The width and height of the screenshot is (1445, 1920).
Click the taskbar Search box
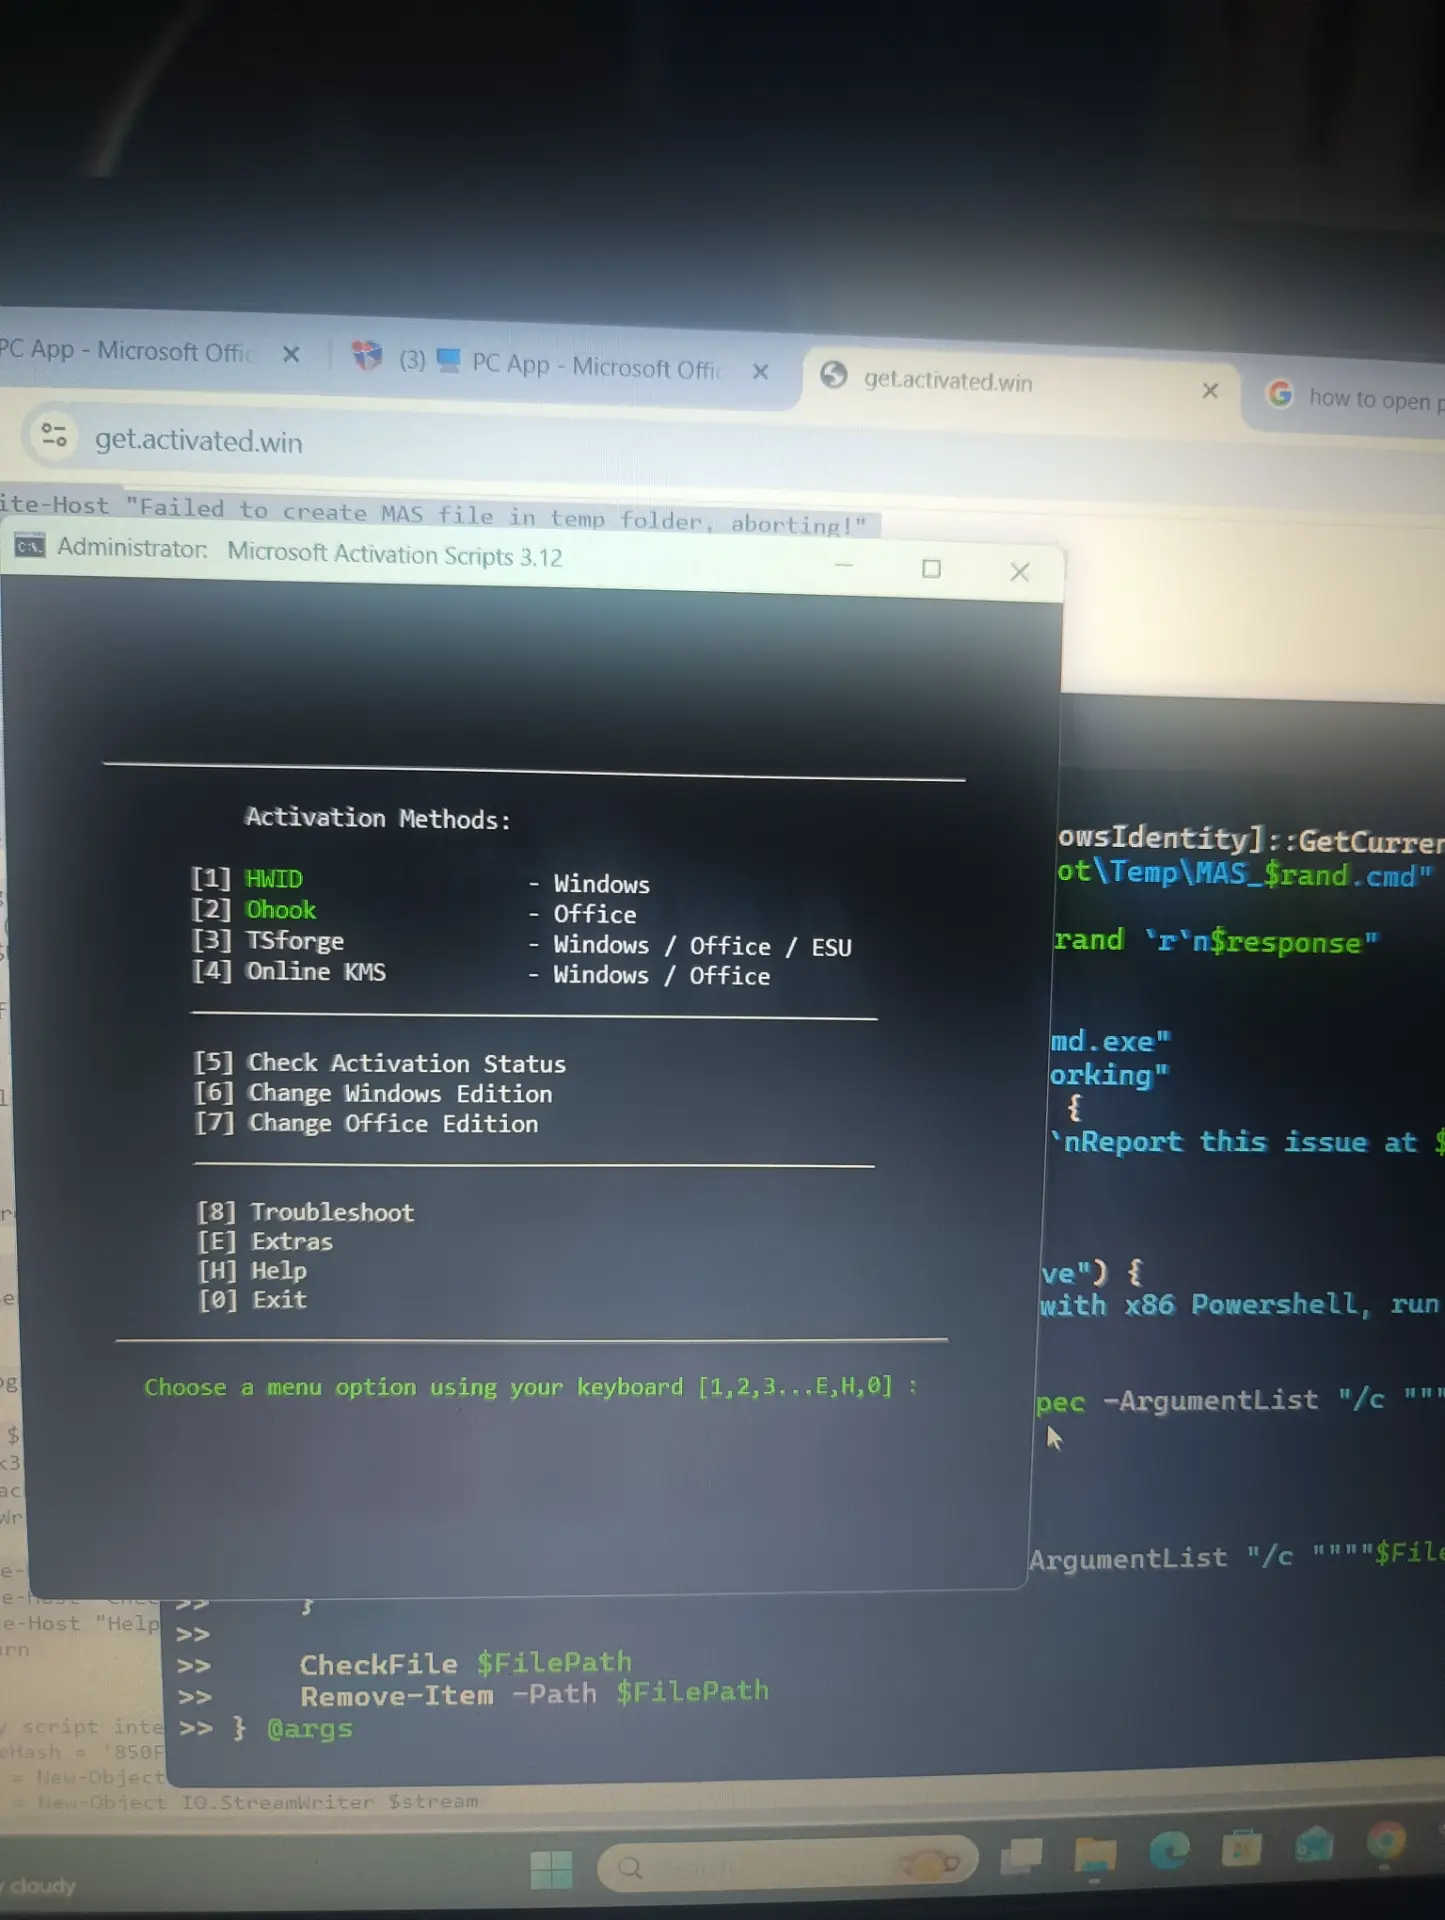(787, 1865)
